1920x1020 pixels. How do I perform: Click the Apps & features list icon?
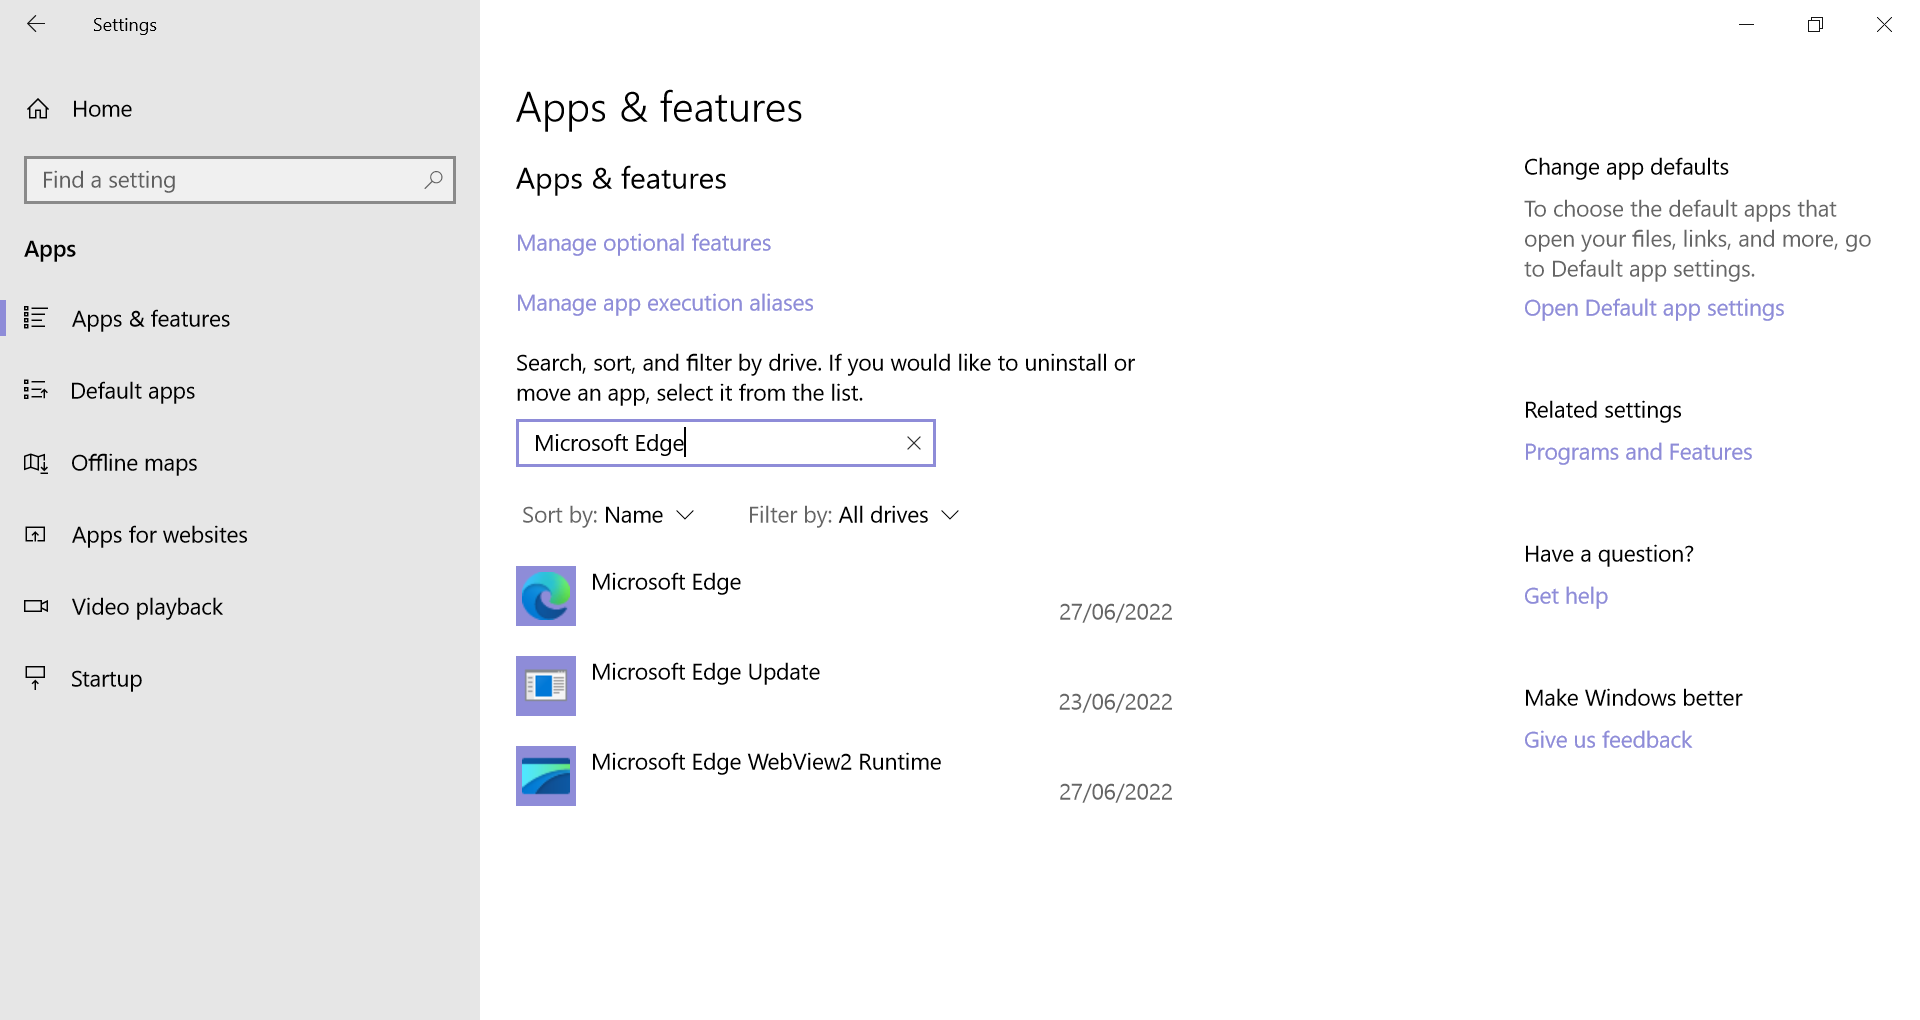36,318
